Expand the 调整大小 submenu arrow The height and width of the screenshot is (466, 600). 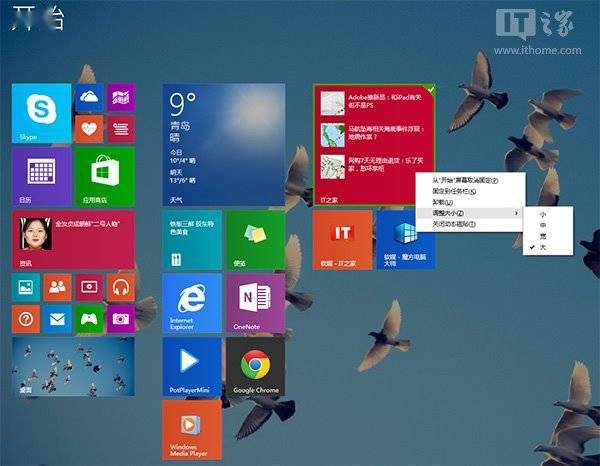click(517, 213)
